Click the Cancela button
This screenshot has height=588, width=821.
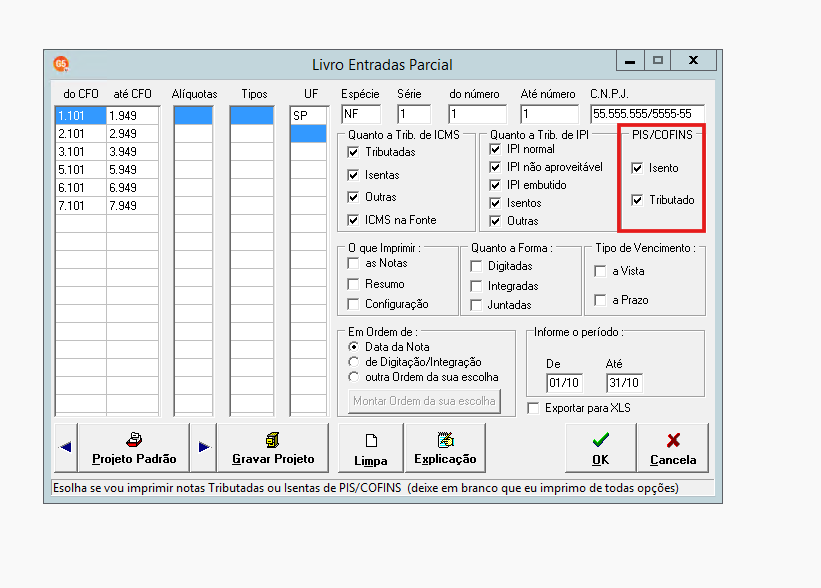(673, 448)
